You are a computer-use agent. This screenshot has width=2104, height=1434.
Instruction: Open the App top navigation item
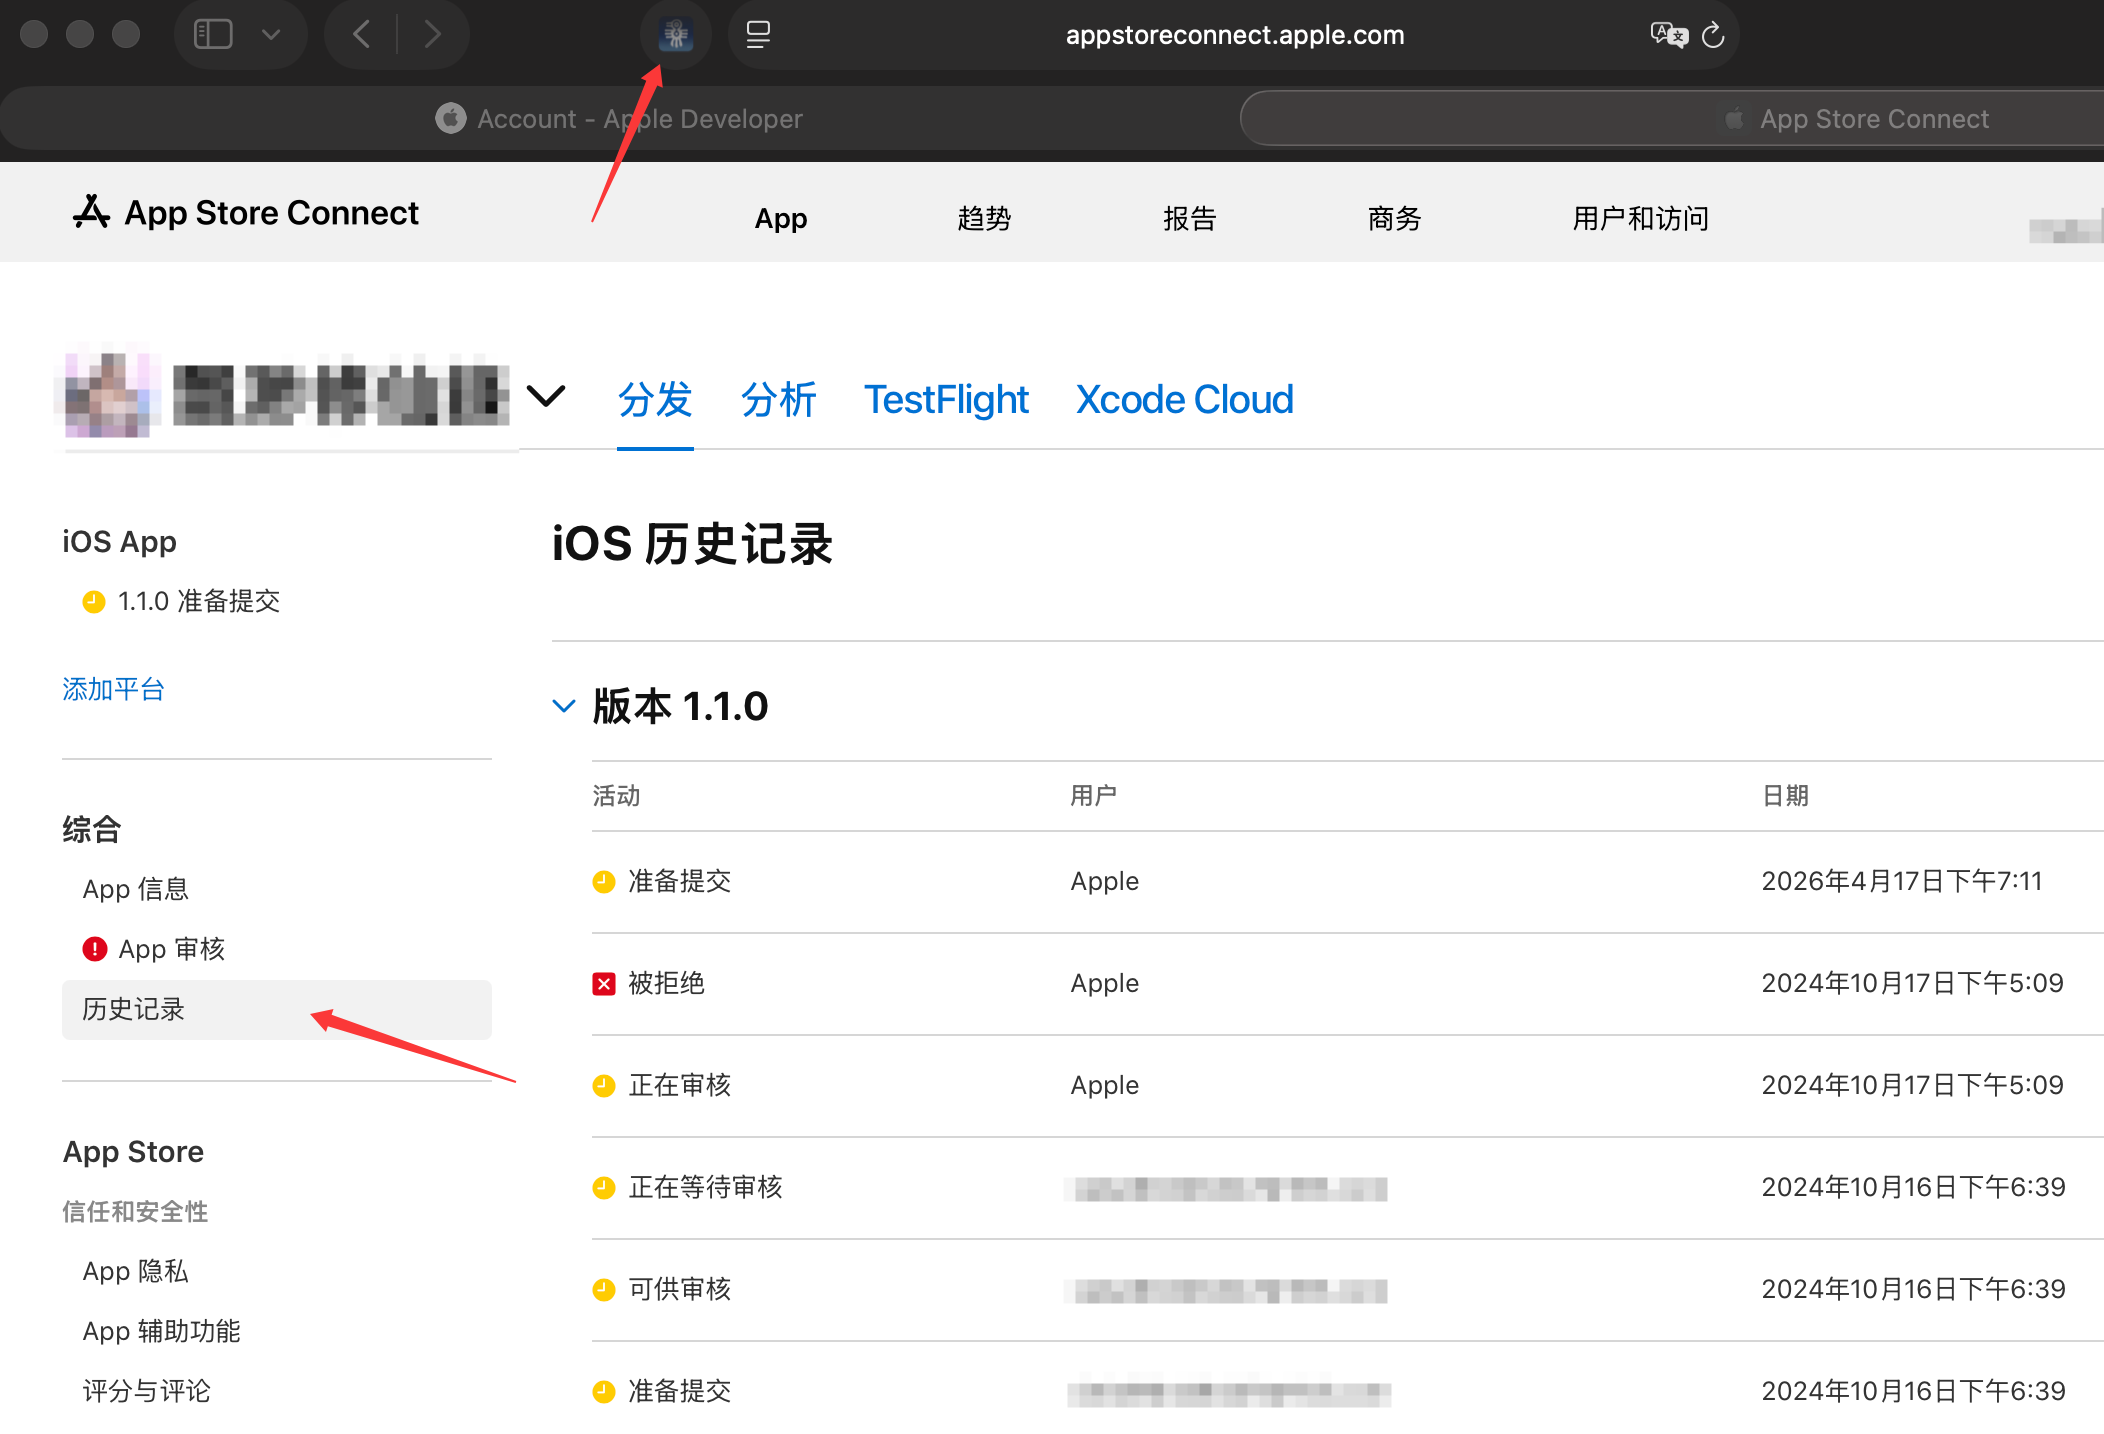[x=781, y=218]
